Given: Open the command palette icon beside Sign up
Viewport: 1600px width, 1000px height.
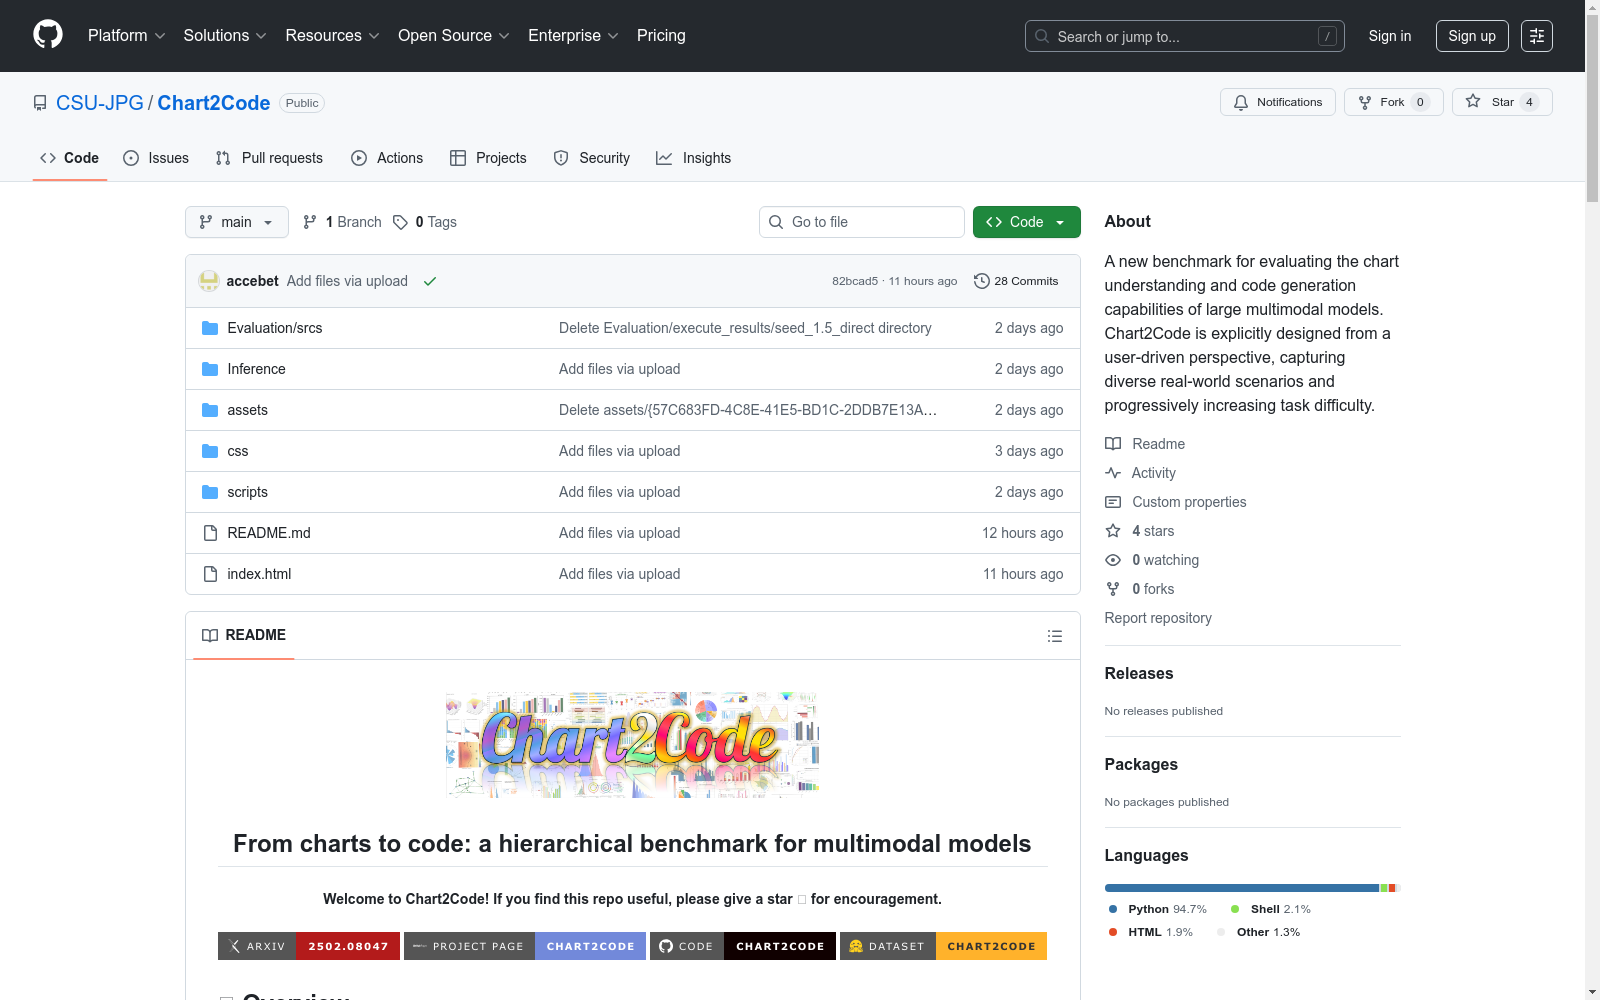Looking at the screenshot, I should pyautogui.click(x=1537, y=36).
